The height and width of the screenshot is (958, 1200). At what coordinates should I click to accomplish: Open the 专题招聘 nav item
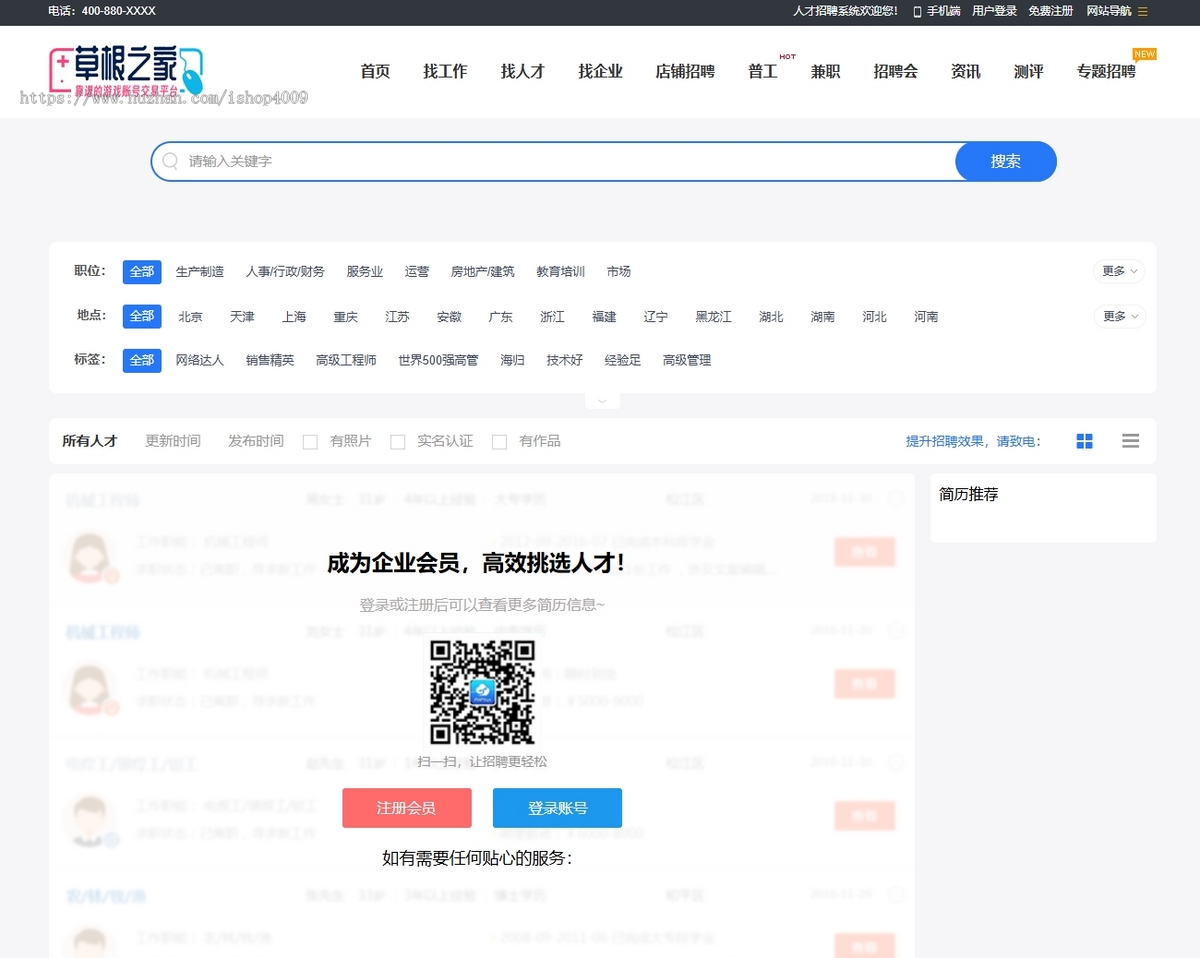1106,71
